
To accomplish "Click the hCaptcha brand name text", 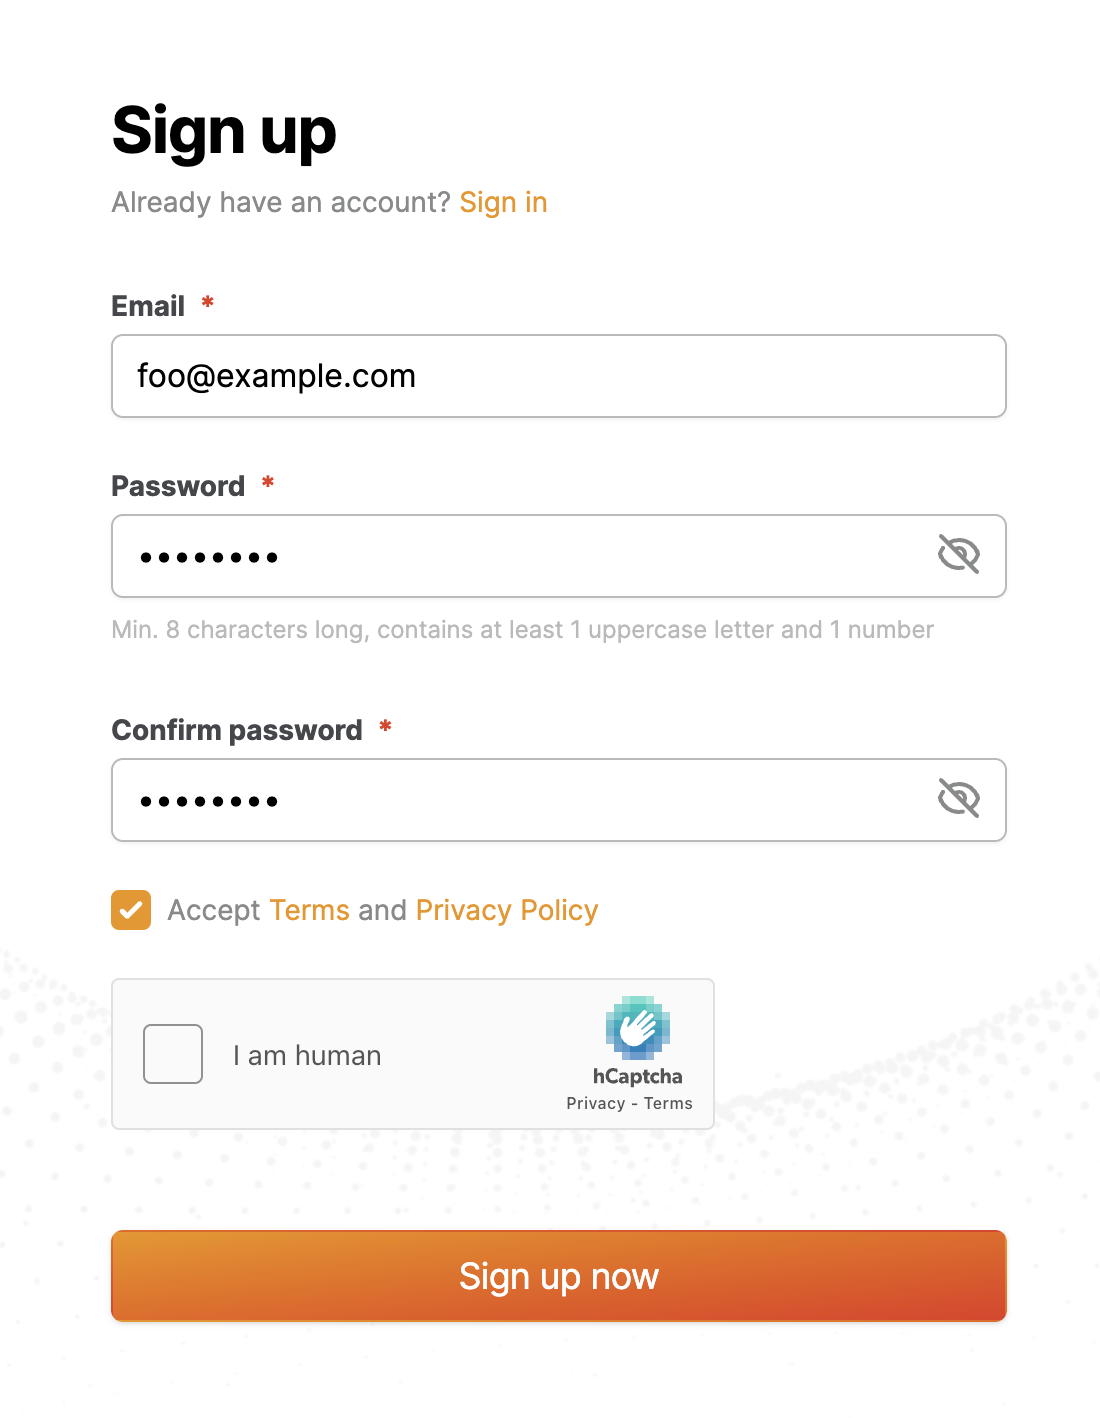I will coord(637,1076).
